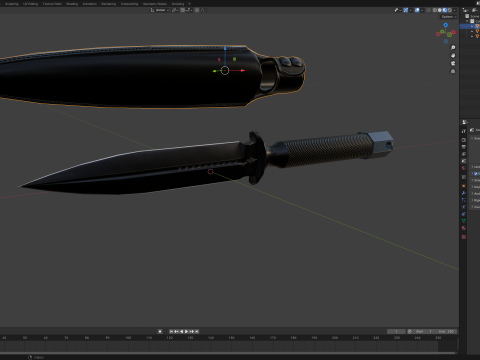Add a workspace with the plus button
The width and height of the screenshot is (480, 360).
pos(189,4)
